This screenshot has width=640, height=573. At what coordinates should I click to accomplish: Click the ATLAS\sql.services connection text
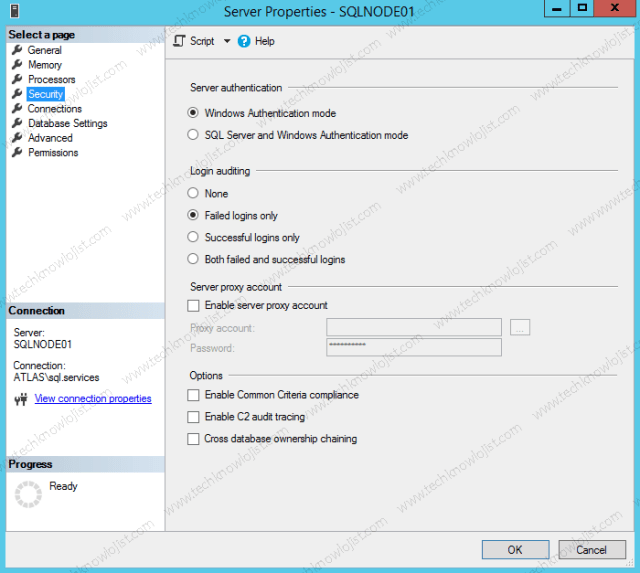56,378
